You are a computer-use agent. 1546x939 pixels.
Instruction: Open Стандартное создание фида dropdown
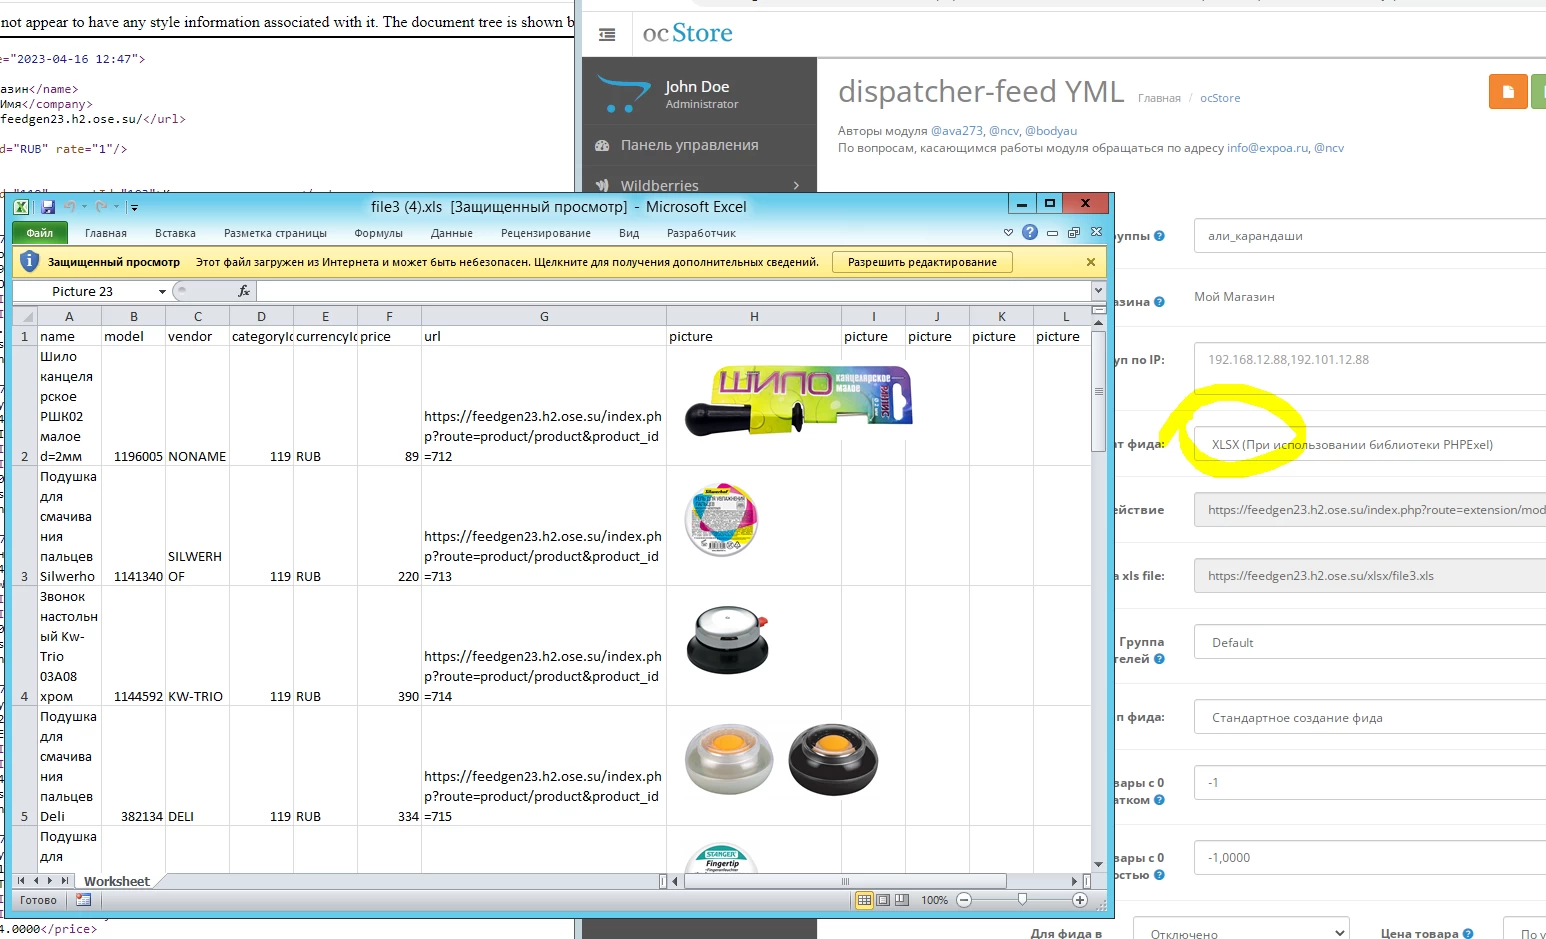[x=1370, y=717]
